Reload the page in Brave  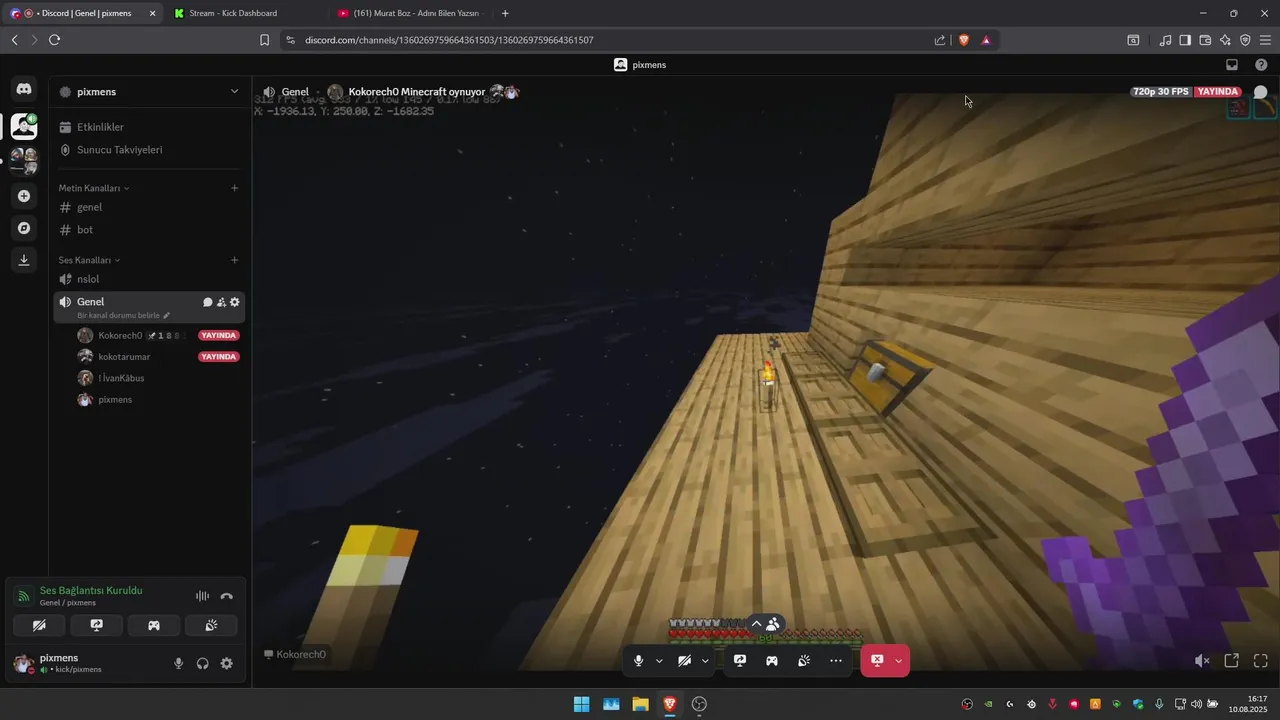pyautogui.click(x=54, y=40)
